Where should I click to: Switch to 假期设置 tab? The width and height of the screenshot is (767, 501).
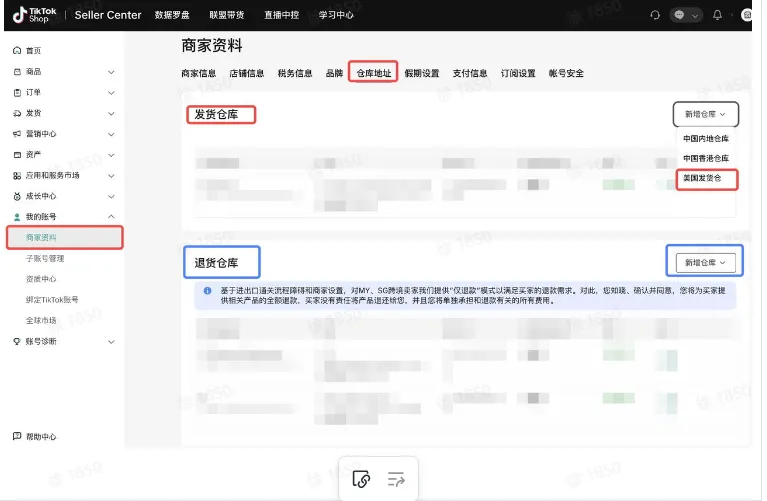(x=422, y=73)
